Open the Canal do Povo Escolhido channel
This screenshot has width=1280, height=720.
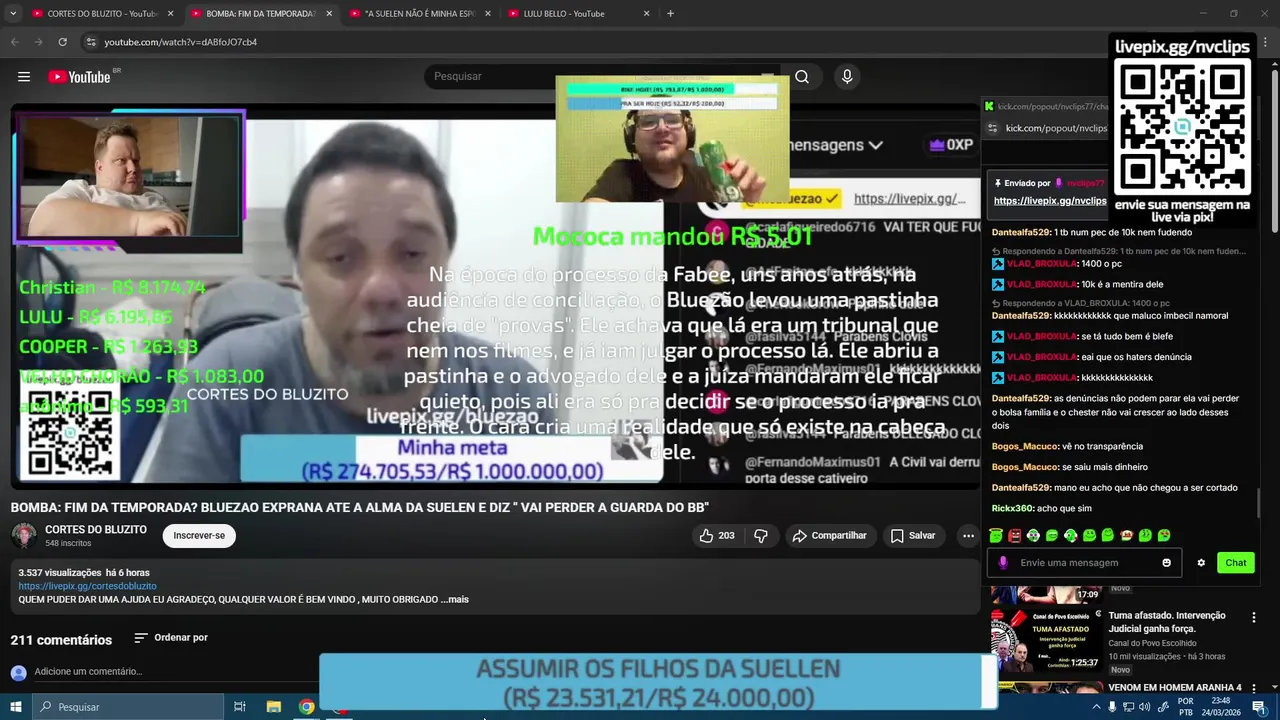(1152, 643)
